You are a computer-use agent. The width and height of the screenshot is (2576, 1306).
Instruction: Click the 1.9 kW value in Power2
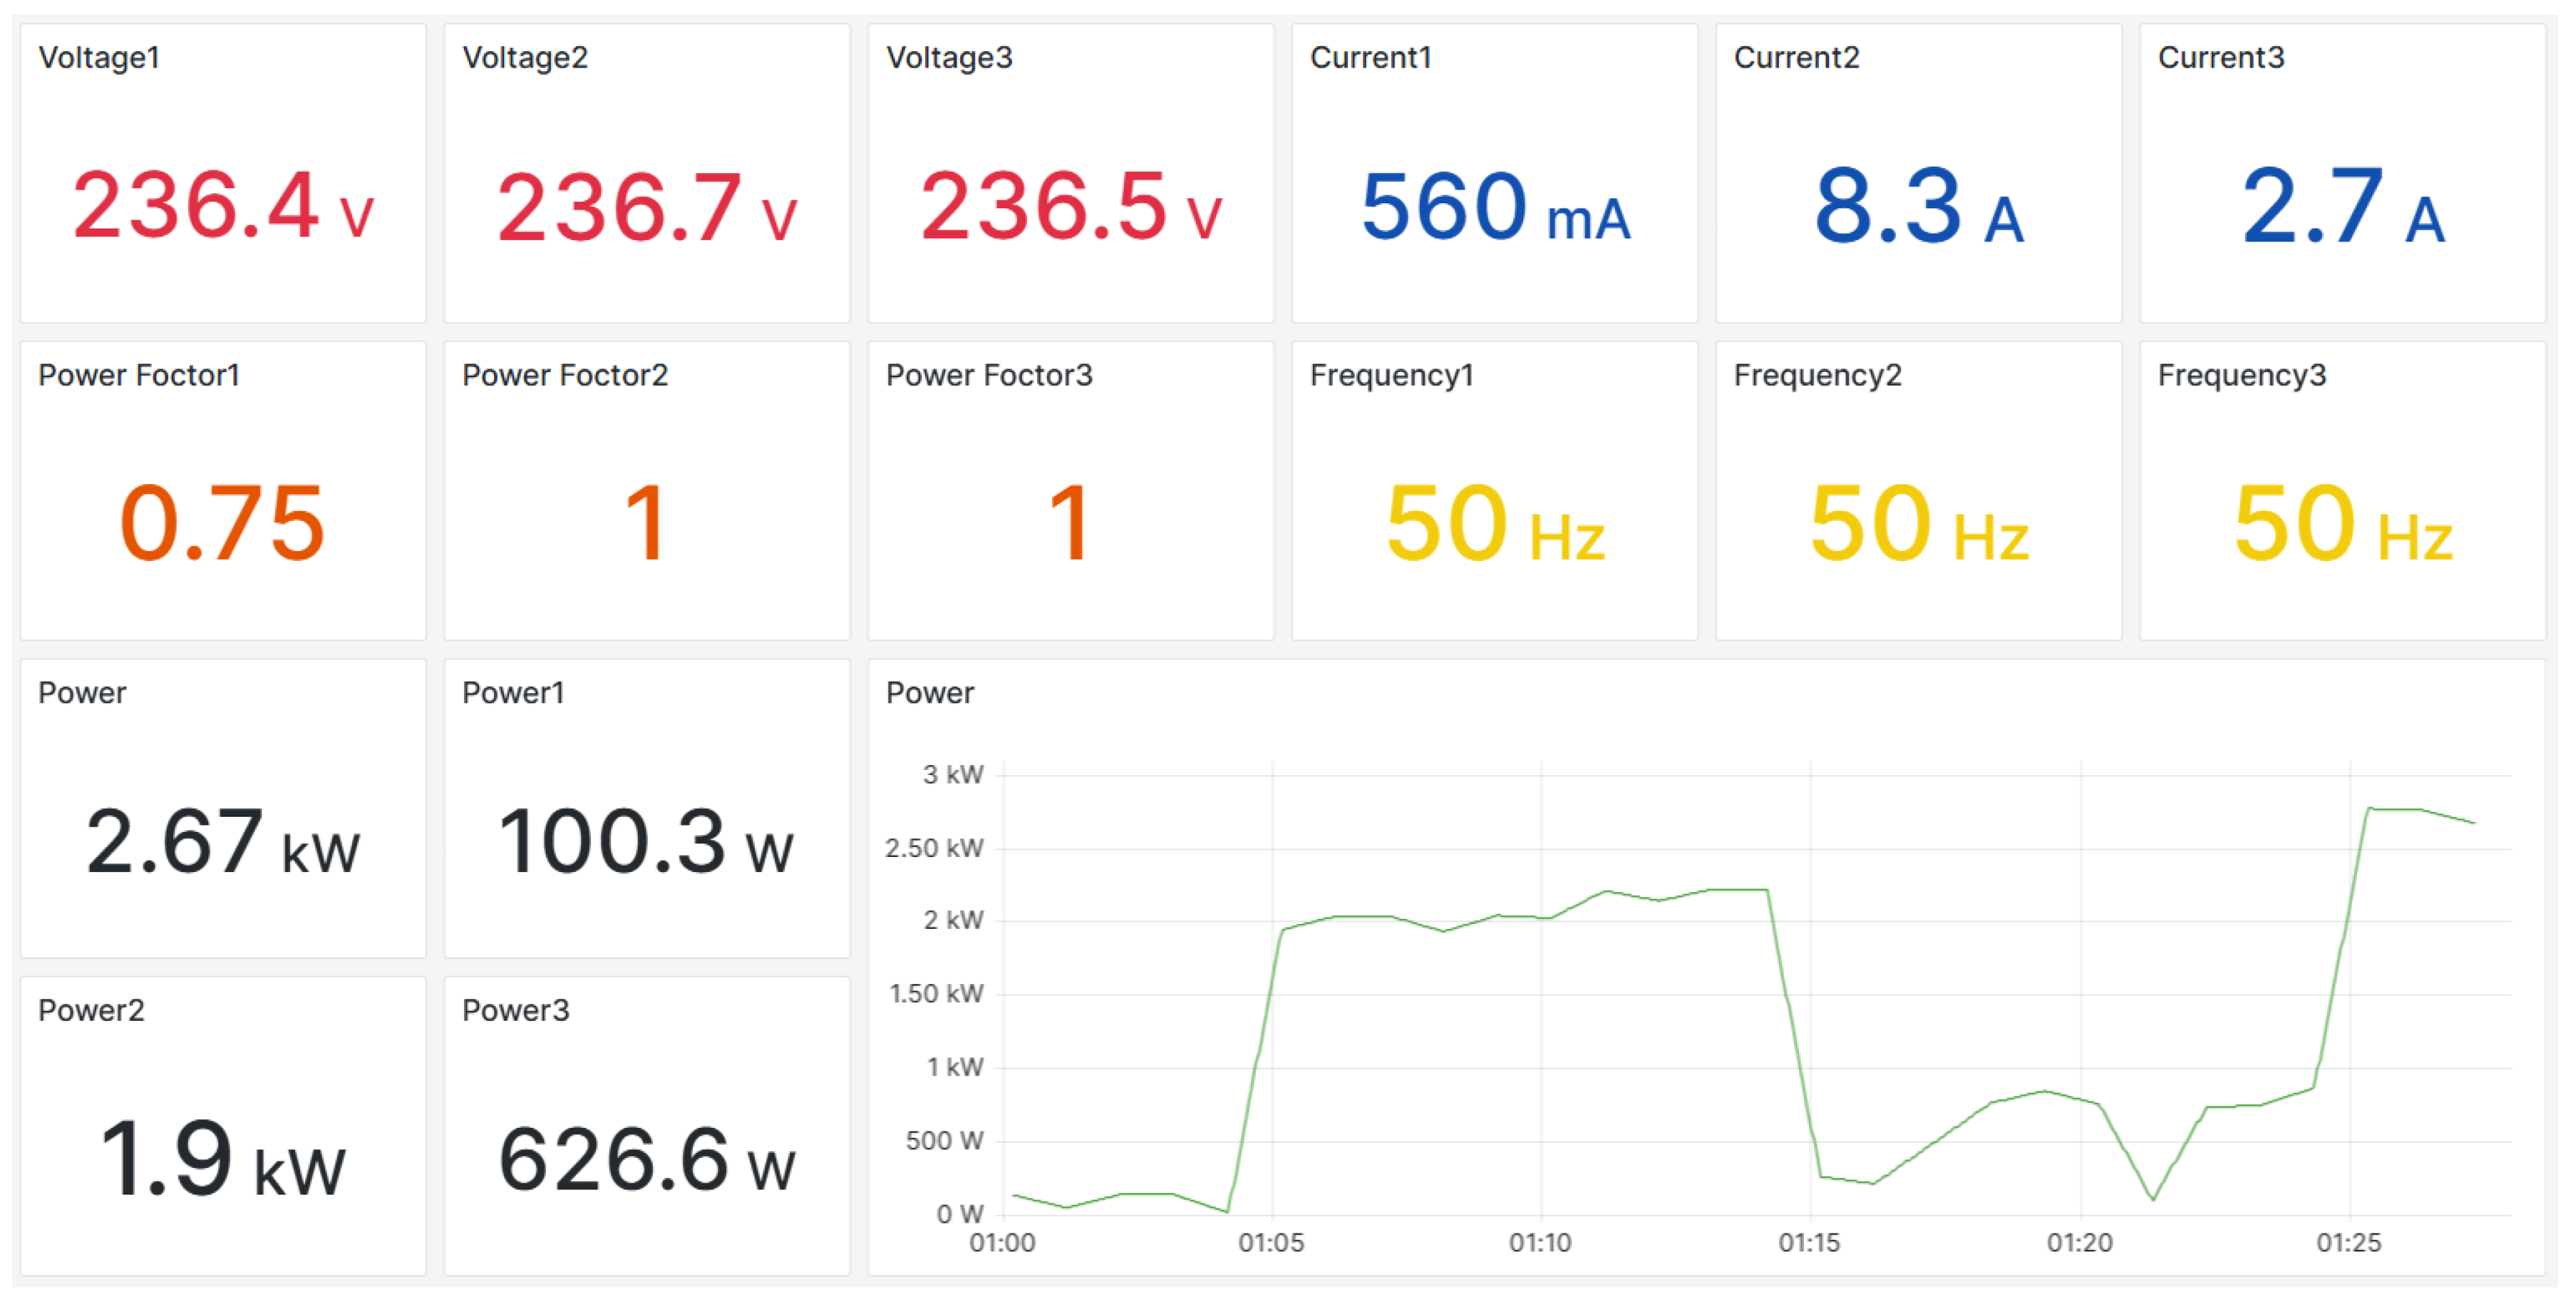[223, 1158]
